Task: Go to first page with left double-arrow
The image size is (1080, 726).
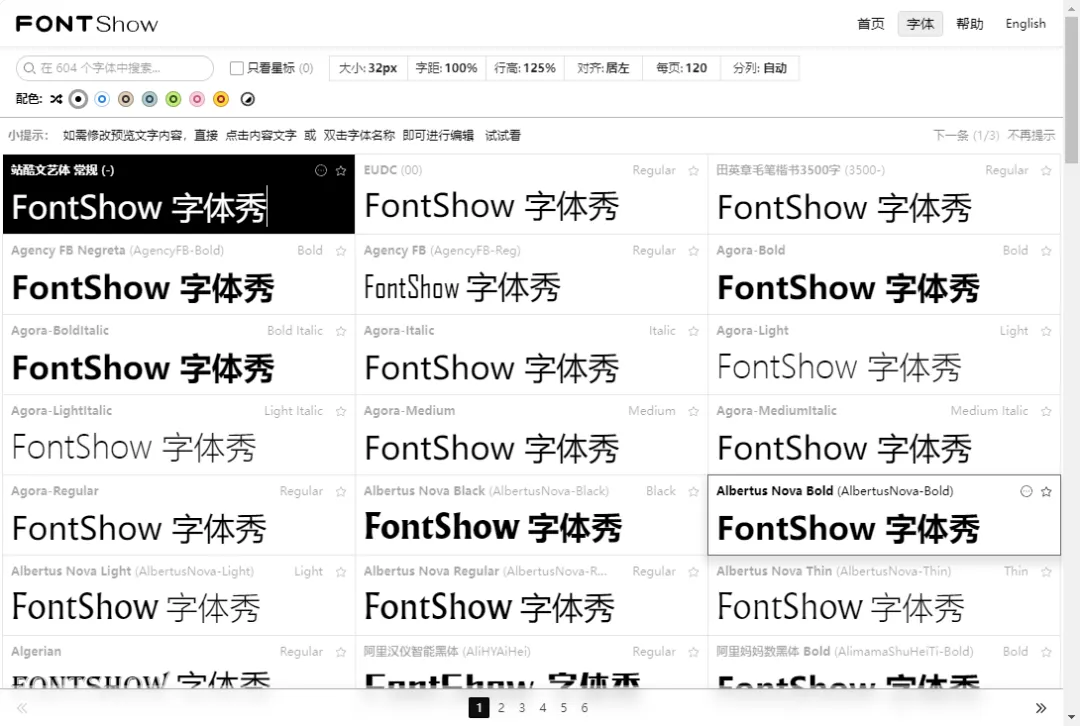Action: pos(22,708)
